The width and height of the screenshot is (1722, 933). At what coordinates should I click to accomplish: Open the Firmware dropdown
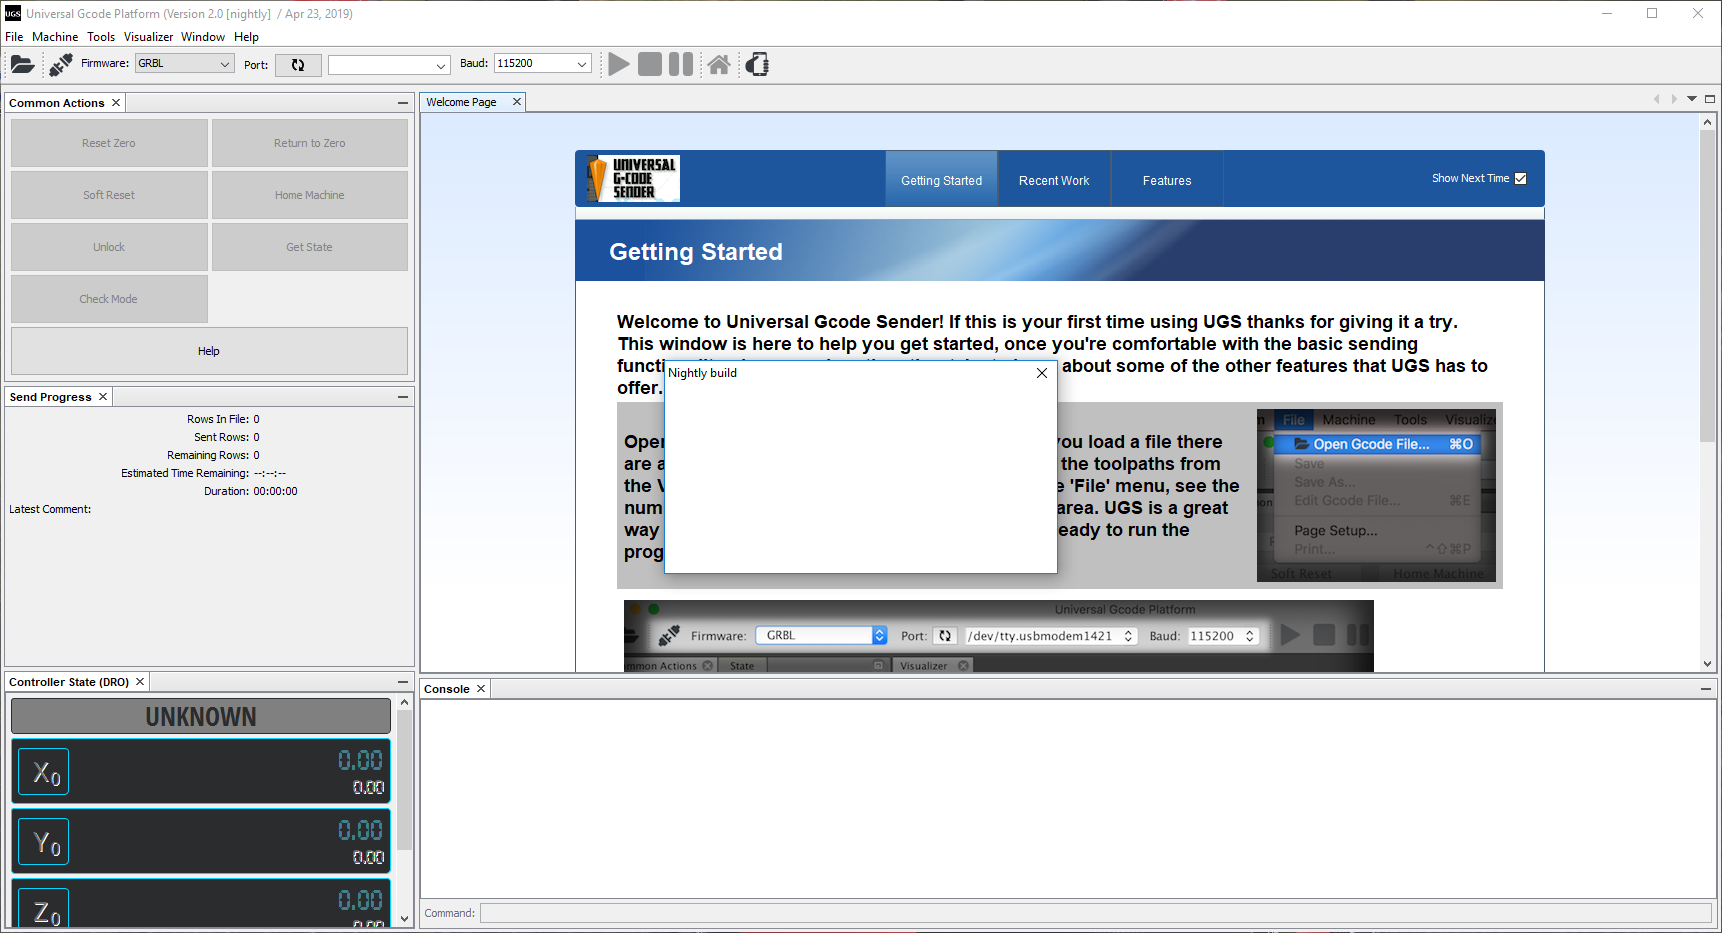coord(185,64)
